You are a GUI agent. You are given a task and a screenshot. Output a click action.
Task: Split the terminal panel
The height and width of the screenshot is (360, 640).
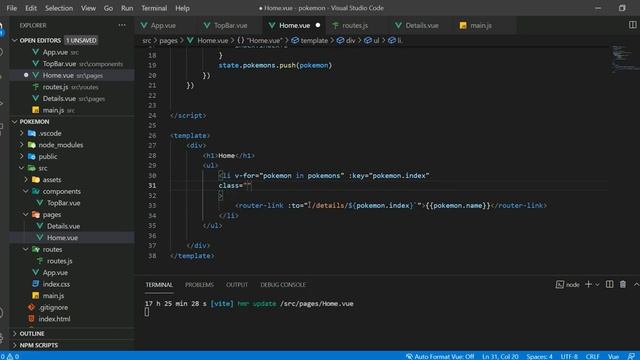point(609,284)
